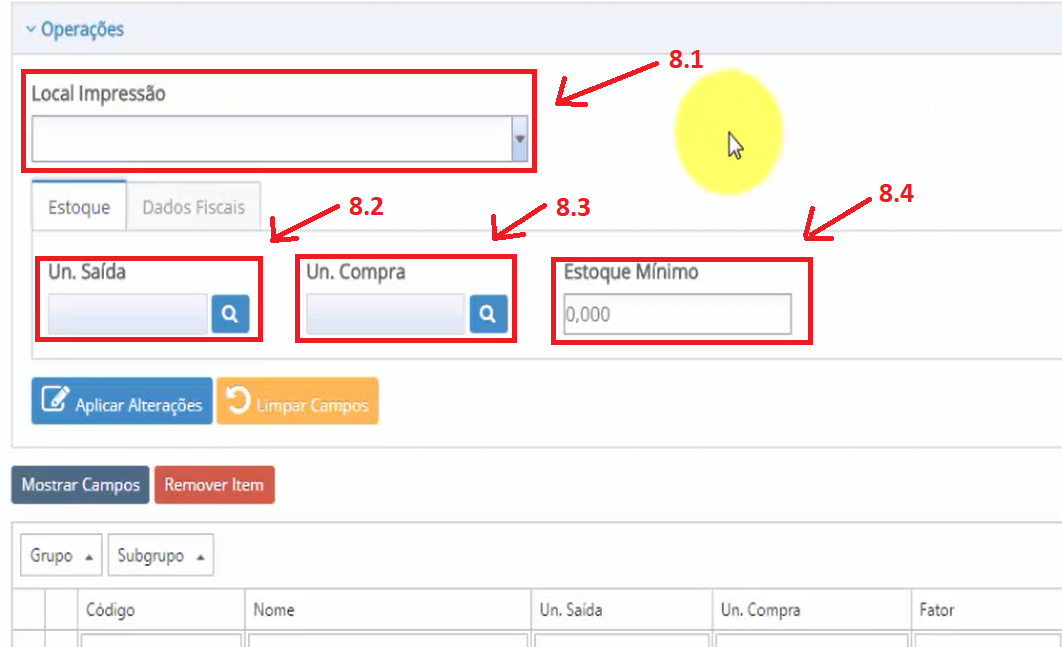The height and width of the screenshot is (647, 1062).
Task: Click the Nome column header
Action: (x=387, y=610)
